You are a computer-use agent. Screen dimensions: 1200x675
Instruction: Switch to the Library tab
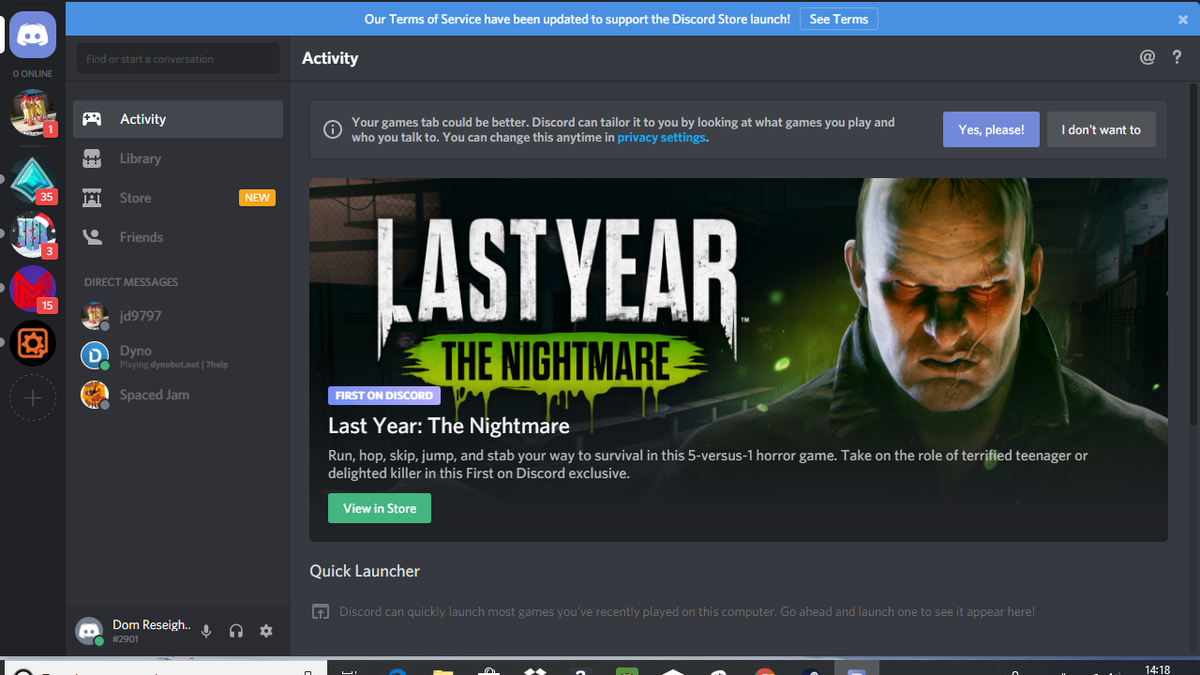coord(142,158)
